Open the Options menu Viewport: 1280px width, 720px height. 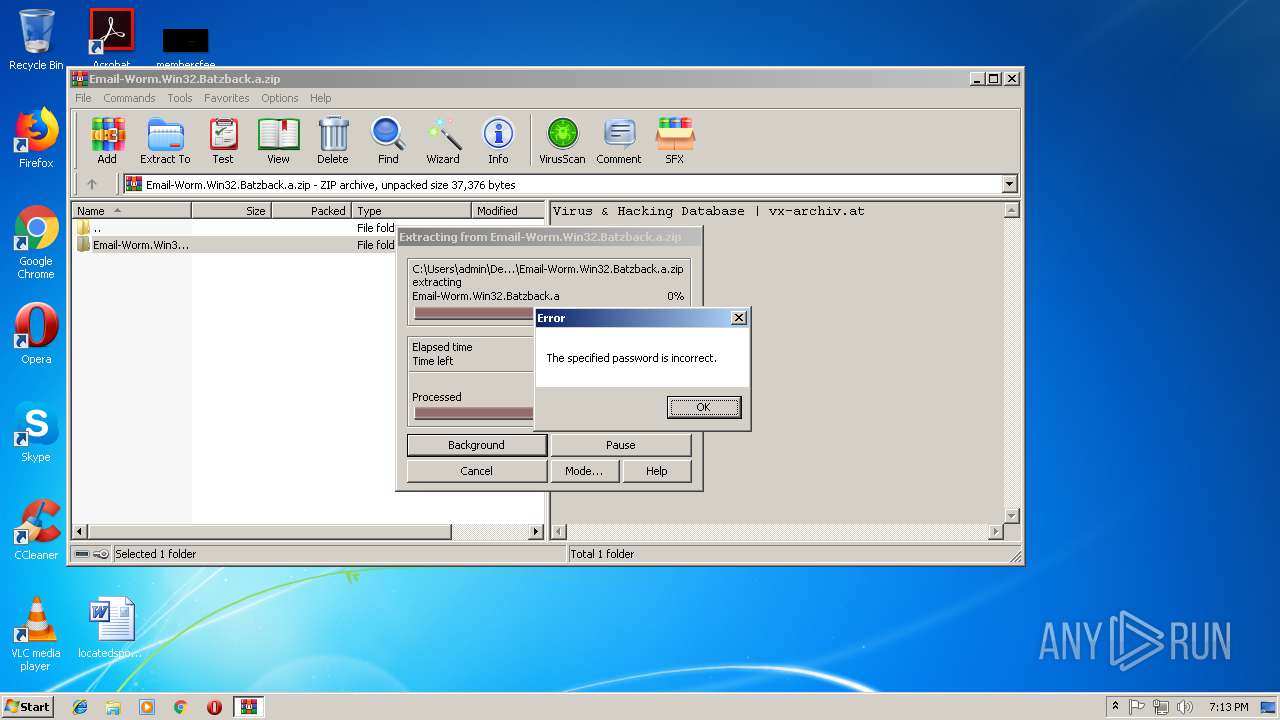point(280,98)
